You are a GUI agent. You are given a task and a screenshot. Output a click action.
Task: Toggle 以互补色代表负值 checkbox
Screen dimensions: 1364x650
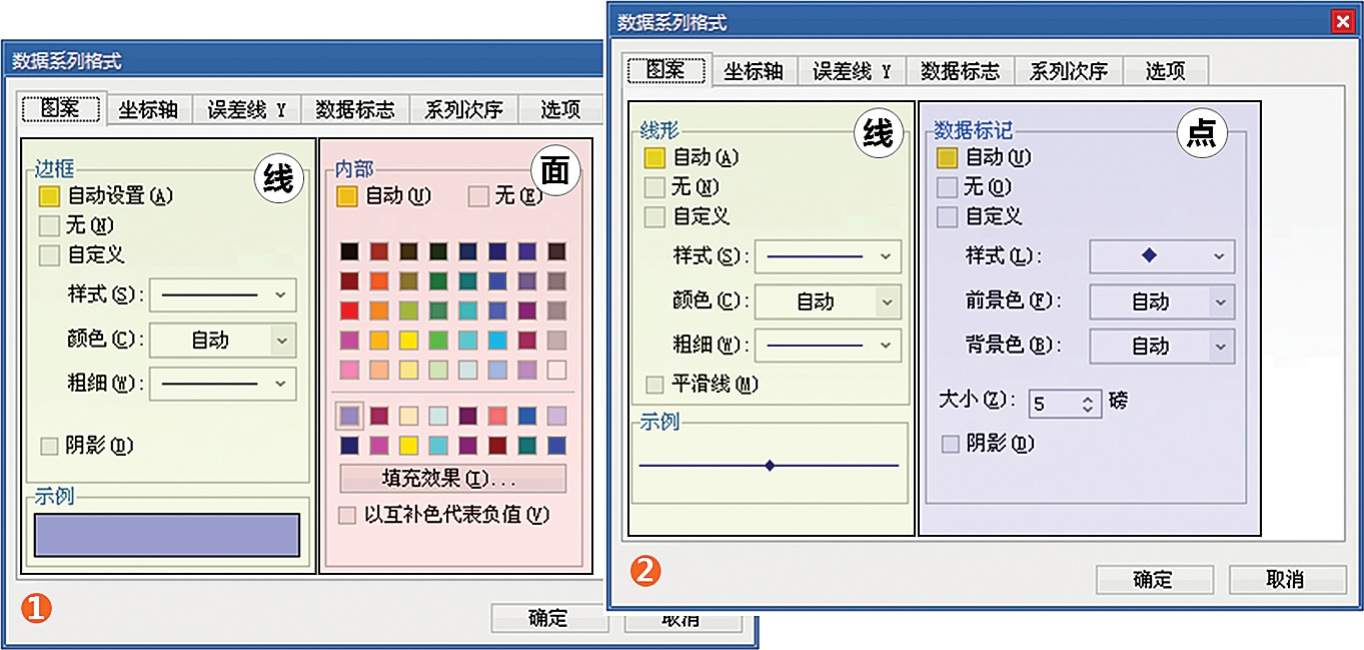click(x=347, y=516)
